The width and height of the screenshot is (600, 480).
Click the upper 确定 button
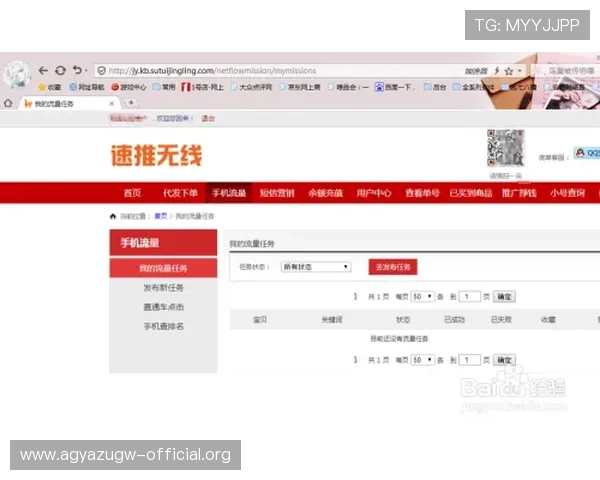(x=504, y=297)
